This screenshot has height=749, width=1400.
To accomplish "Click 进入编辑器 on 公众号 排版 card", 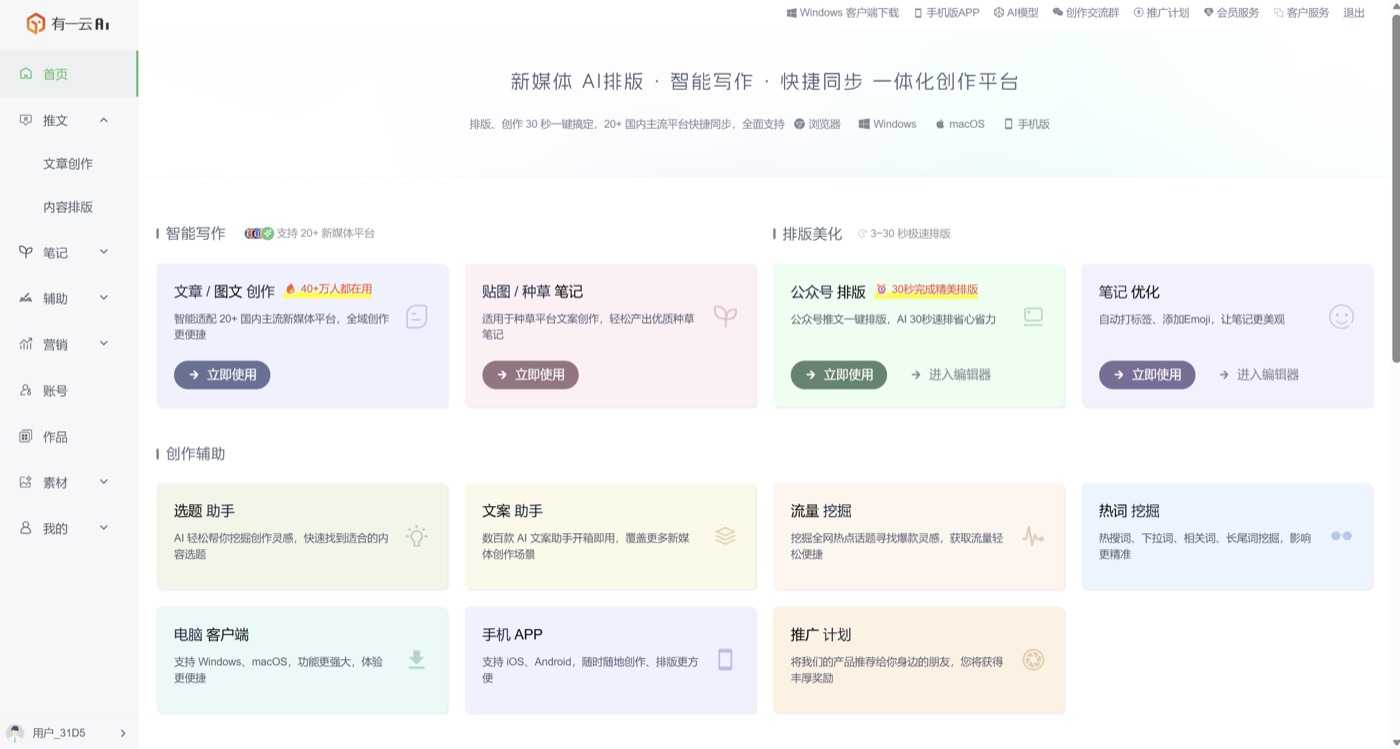I will tap(951, 375).
